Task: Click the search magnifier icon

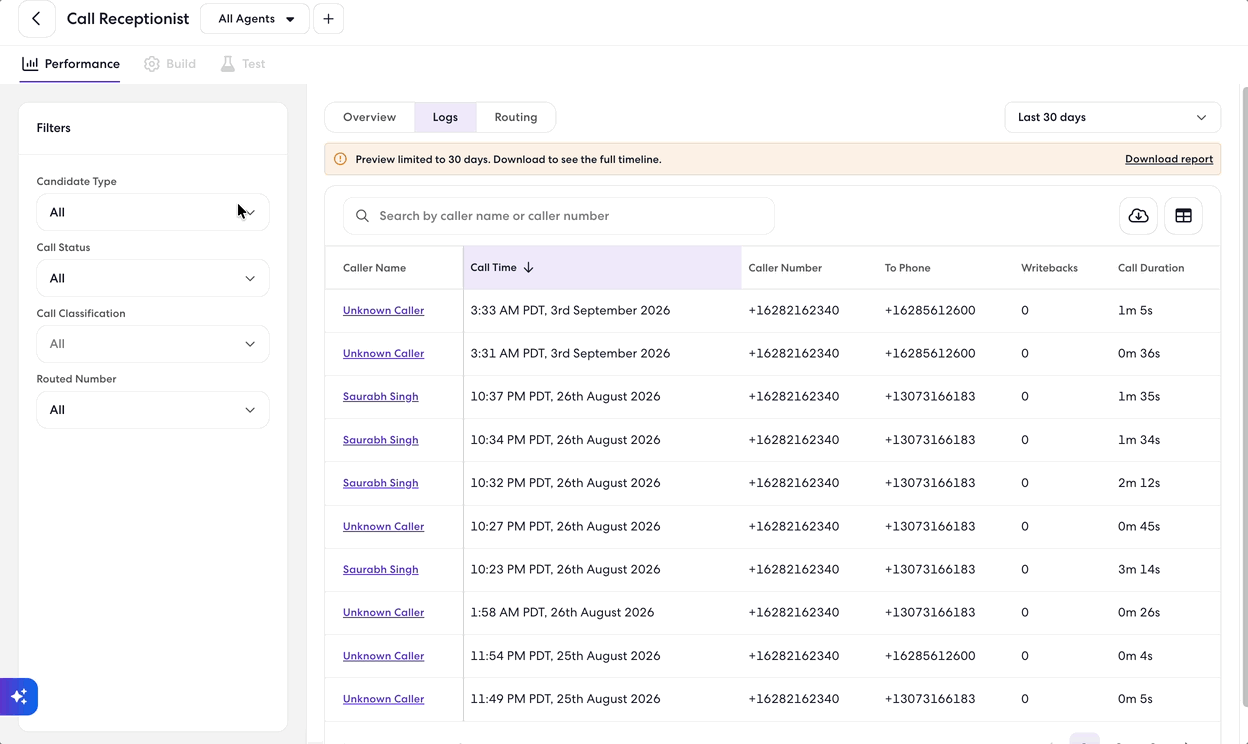Action: coord(362,216)
